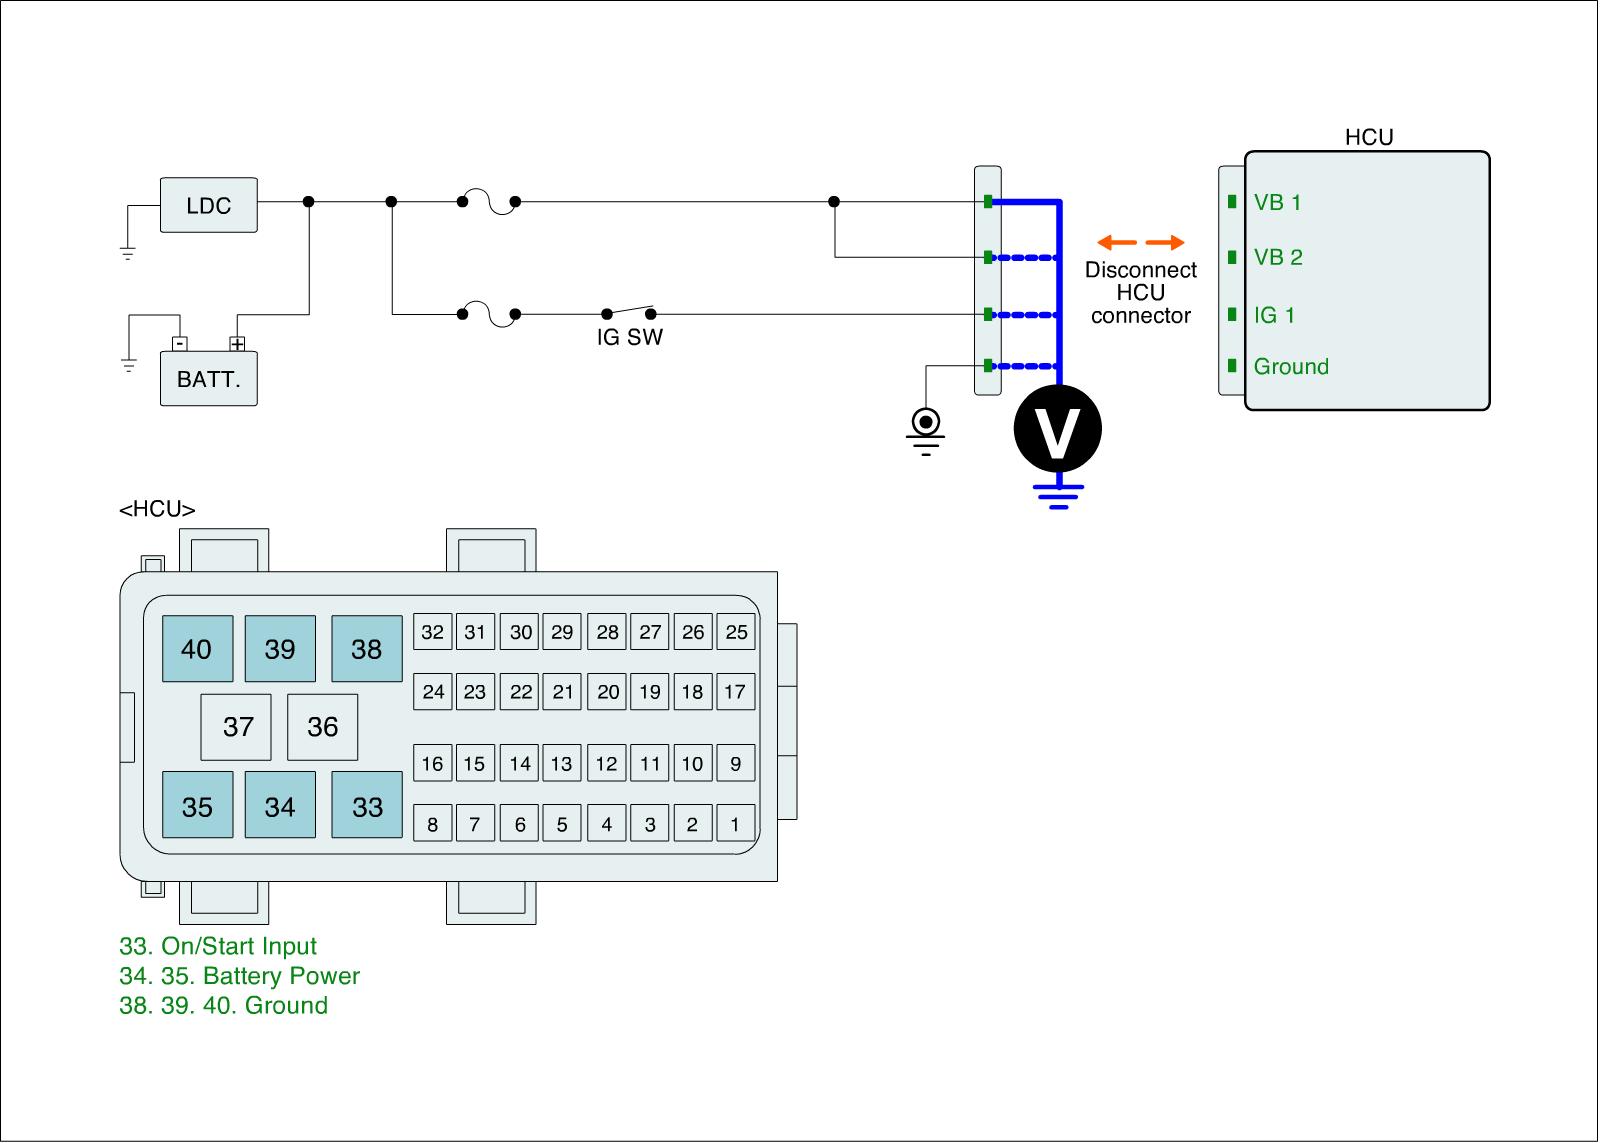This screenshot has height=1143, width=1600.
Task: Click the '34. 35. Battery Power' legend text
Action: (x=239, y=976)
